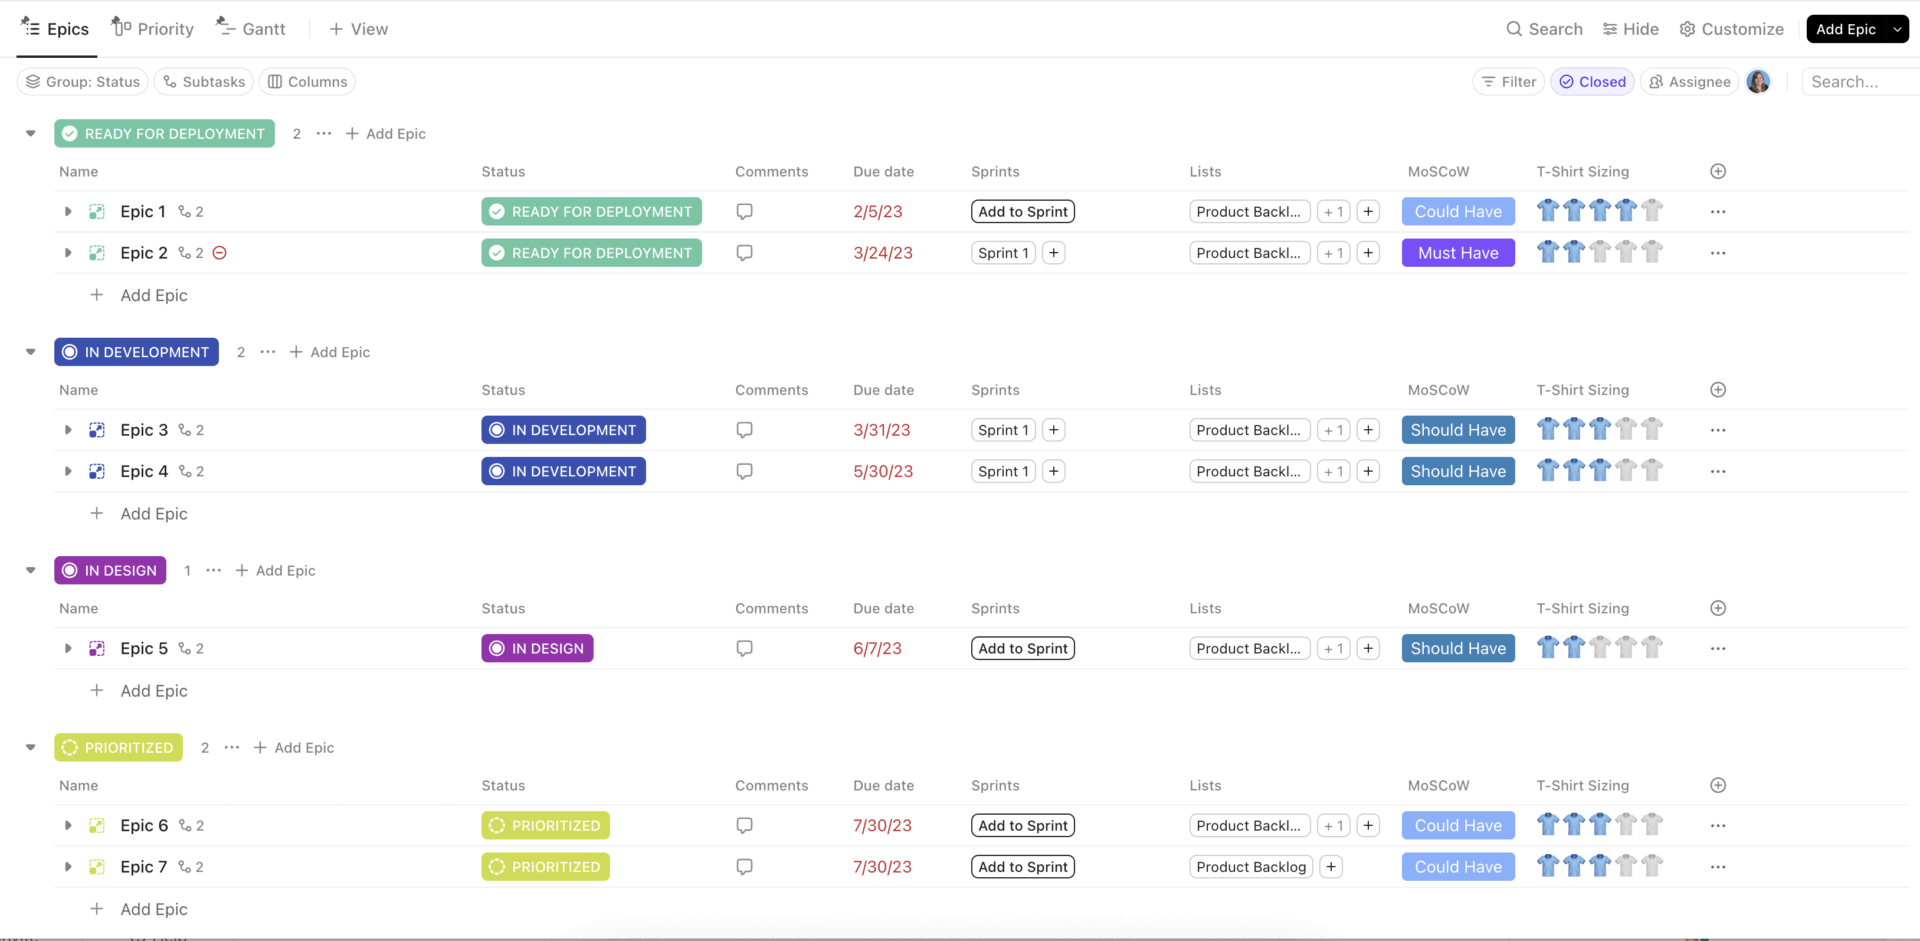This screenshot has width=1920, height=941.
Task: Toggle Subtasks visibility in the toolbar
Action: [x=203, y=81]
